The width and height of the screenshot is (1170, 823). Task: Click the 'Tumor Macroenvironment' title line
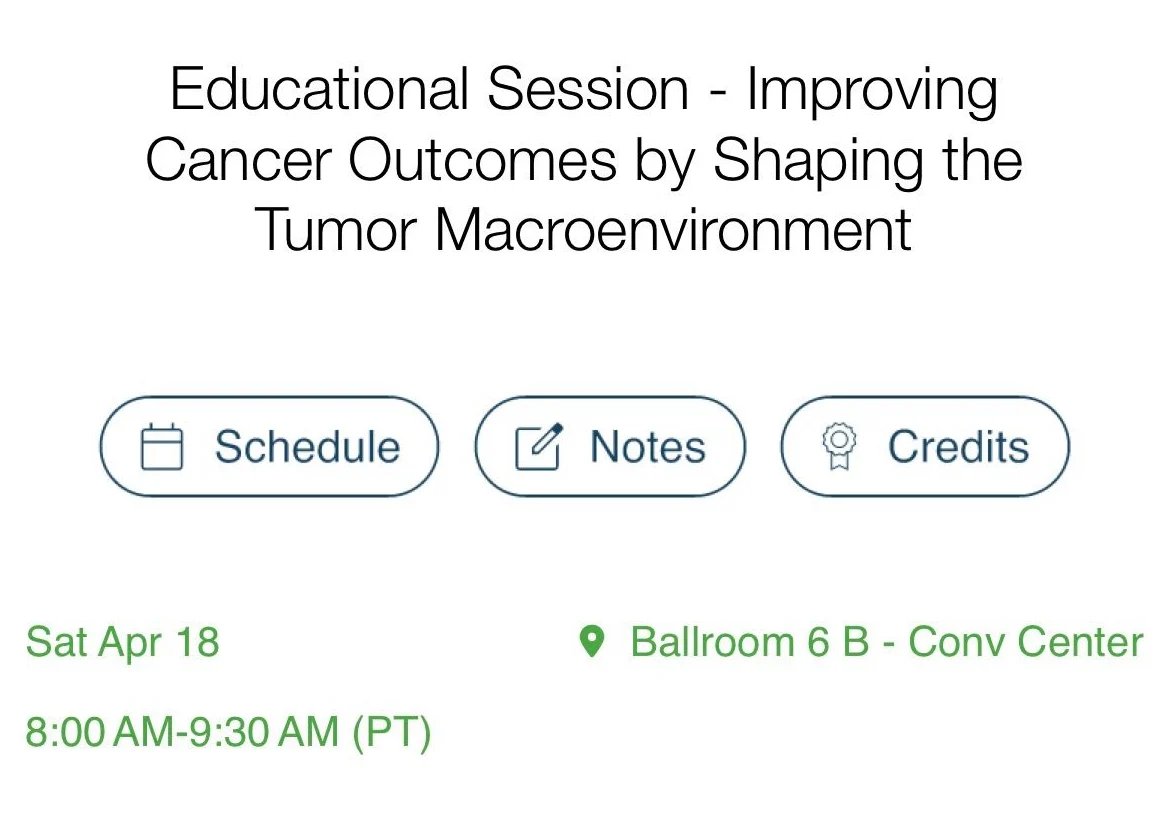pyautogui.click(x=584, y=229)
